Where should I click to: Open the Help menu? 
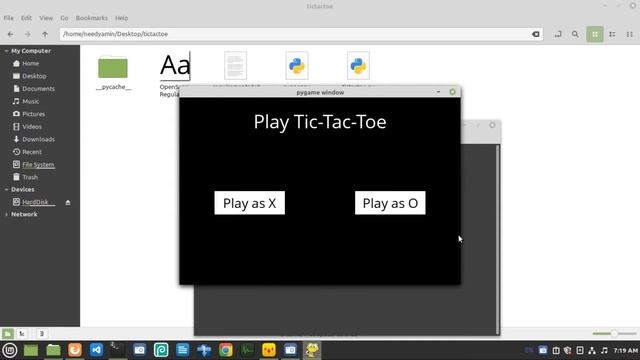click(x=121, y=18)
